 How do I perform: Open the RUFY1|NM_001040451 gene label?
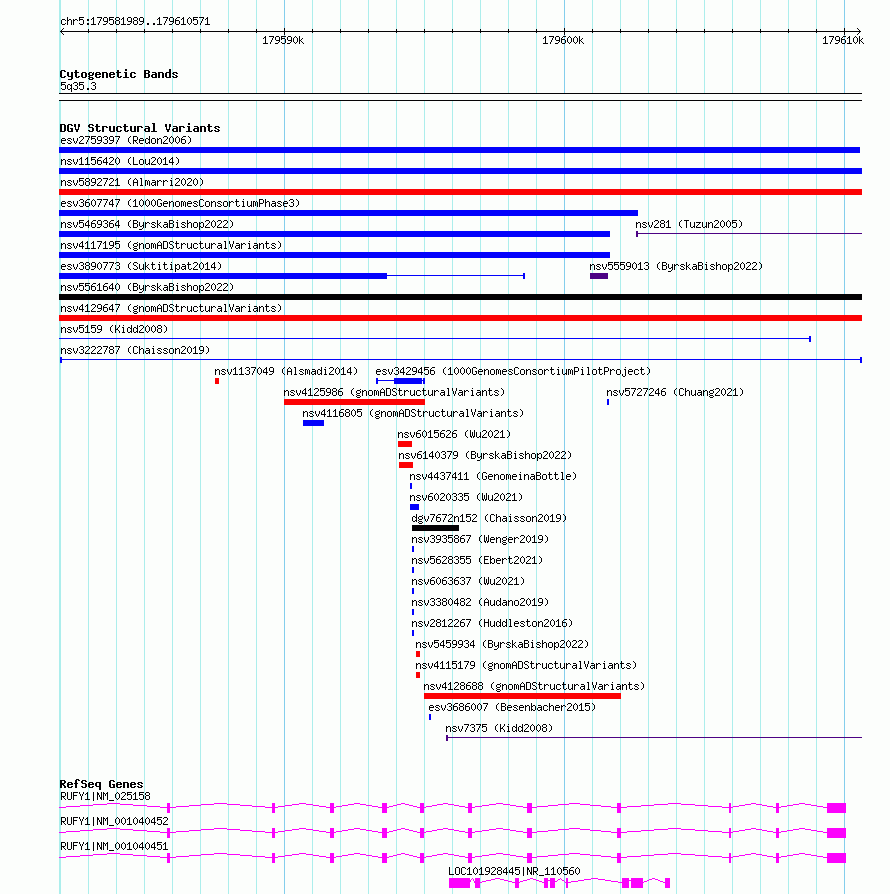(x=114, y=847)
